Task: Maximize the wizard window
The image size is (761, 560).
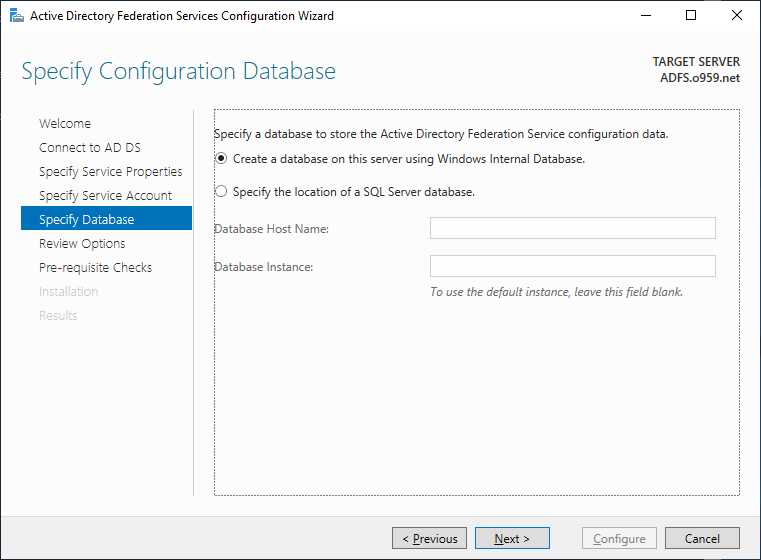Action: tap(691, 16)
